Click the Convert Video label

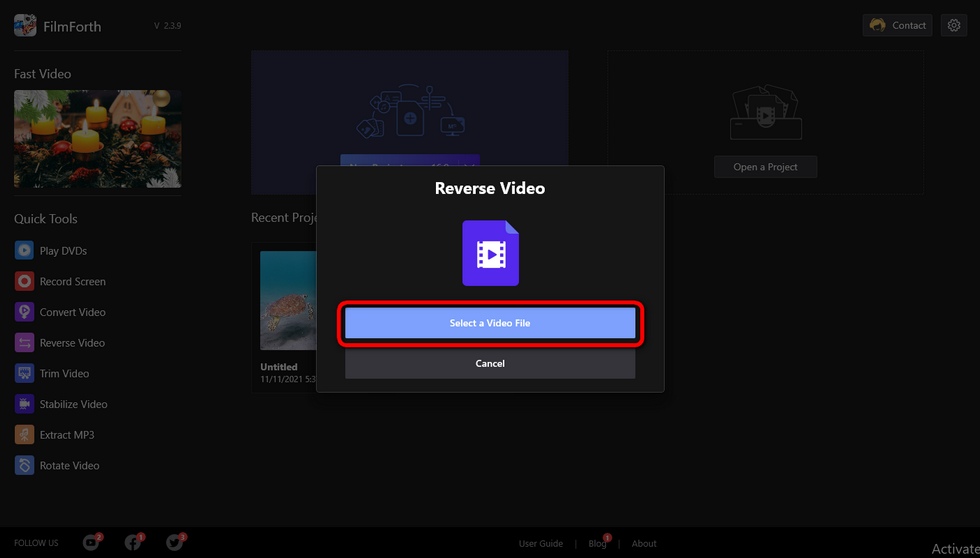72,312
